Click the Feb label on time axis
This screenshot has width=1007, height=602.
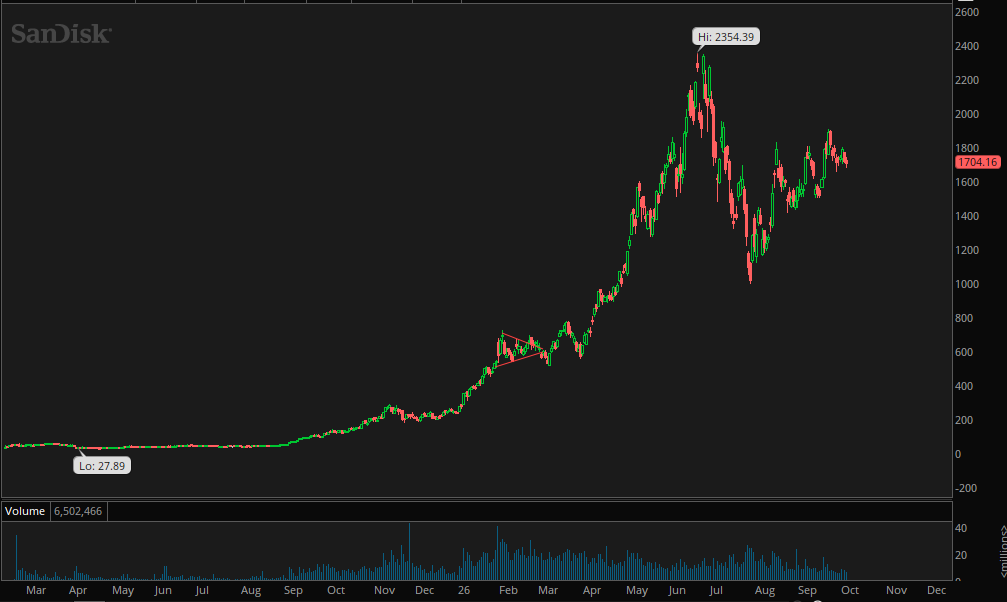[x=508, y=590]
